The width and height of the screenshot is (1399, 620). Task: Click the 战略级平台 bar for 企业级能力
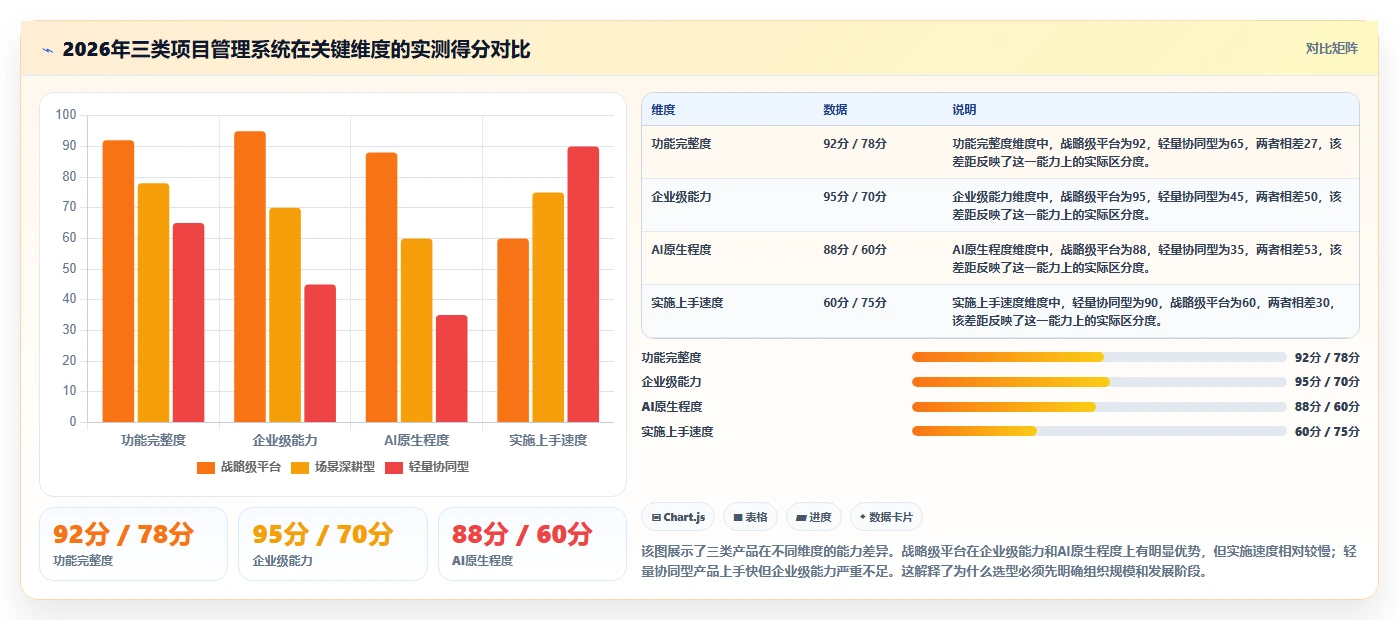[250, 277]
